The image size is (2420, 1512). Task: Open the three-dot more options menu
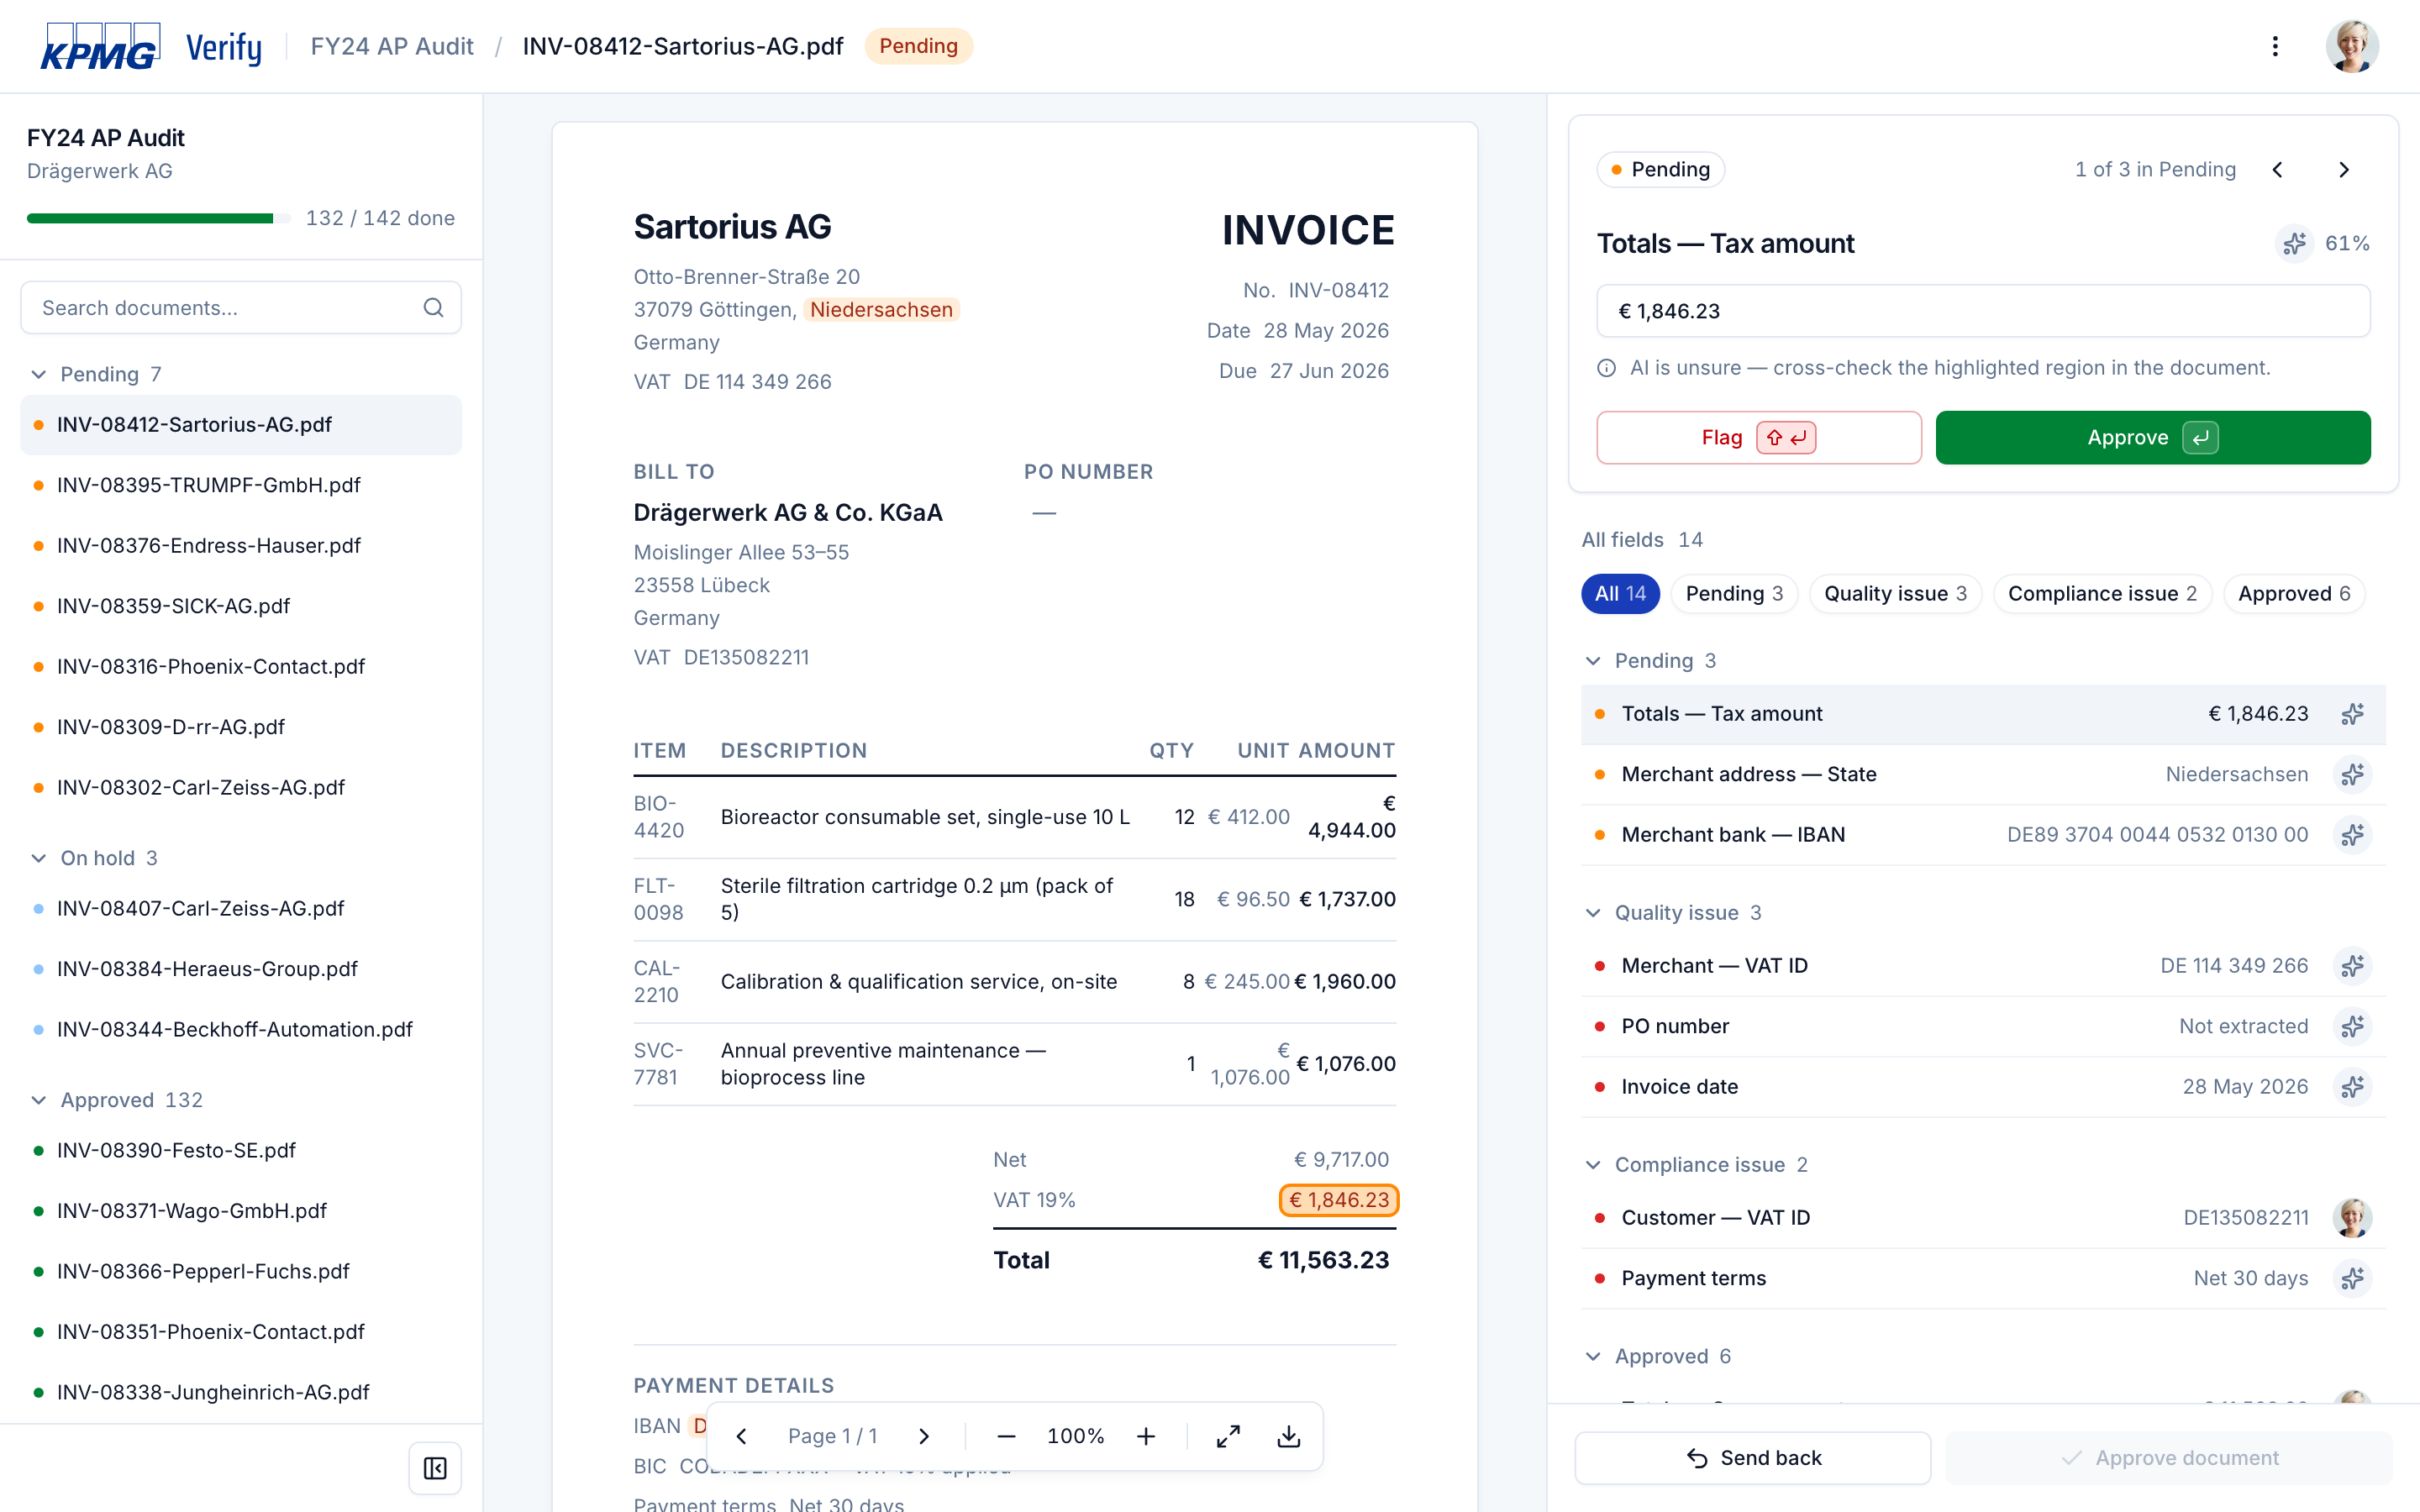tap(2275, 46)
